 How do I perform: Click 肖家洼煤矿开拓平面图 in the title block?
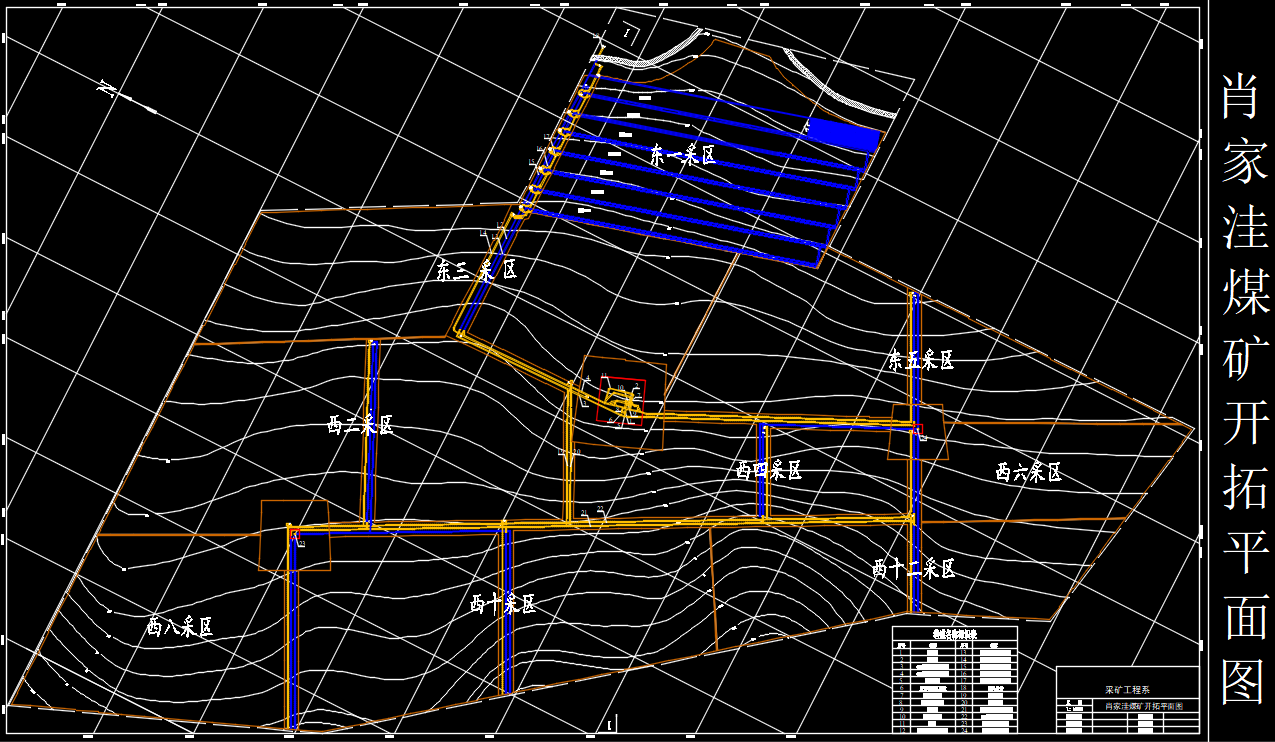(1143, 706)
